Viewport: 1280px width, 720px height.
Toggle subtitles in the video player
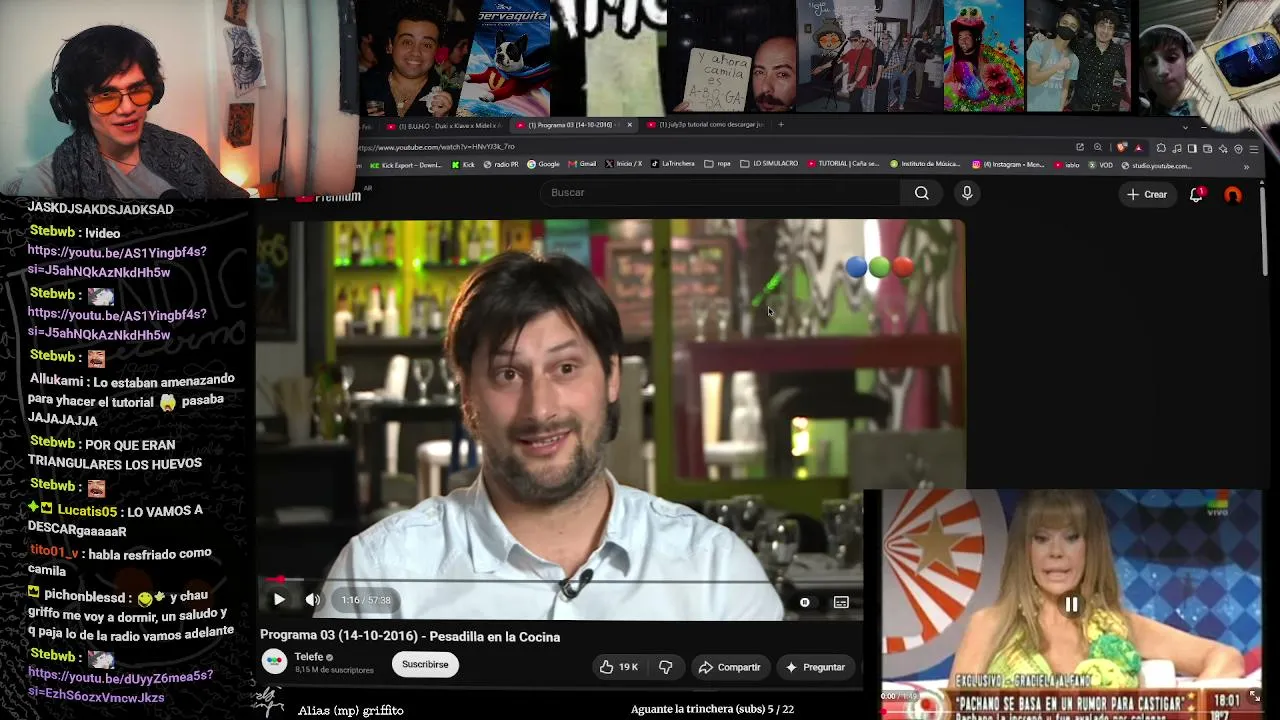click(841, 602)
